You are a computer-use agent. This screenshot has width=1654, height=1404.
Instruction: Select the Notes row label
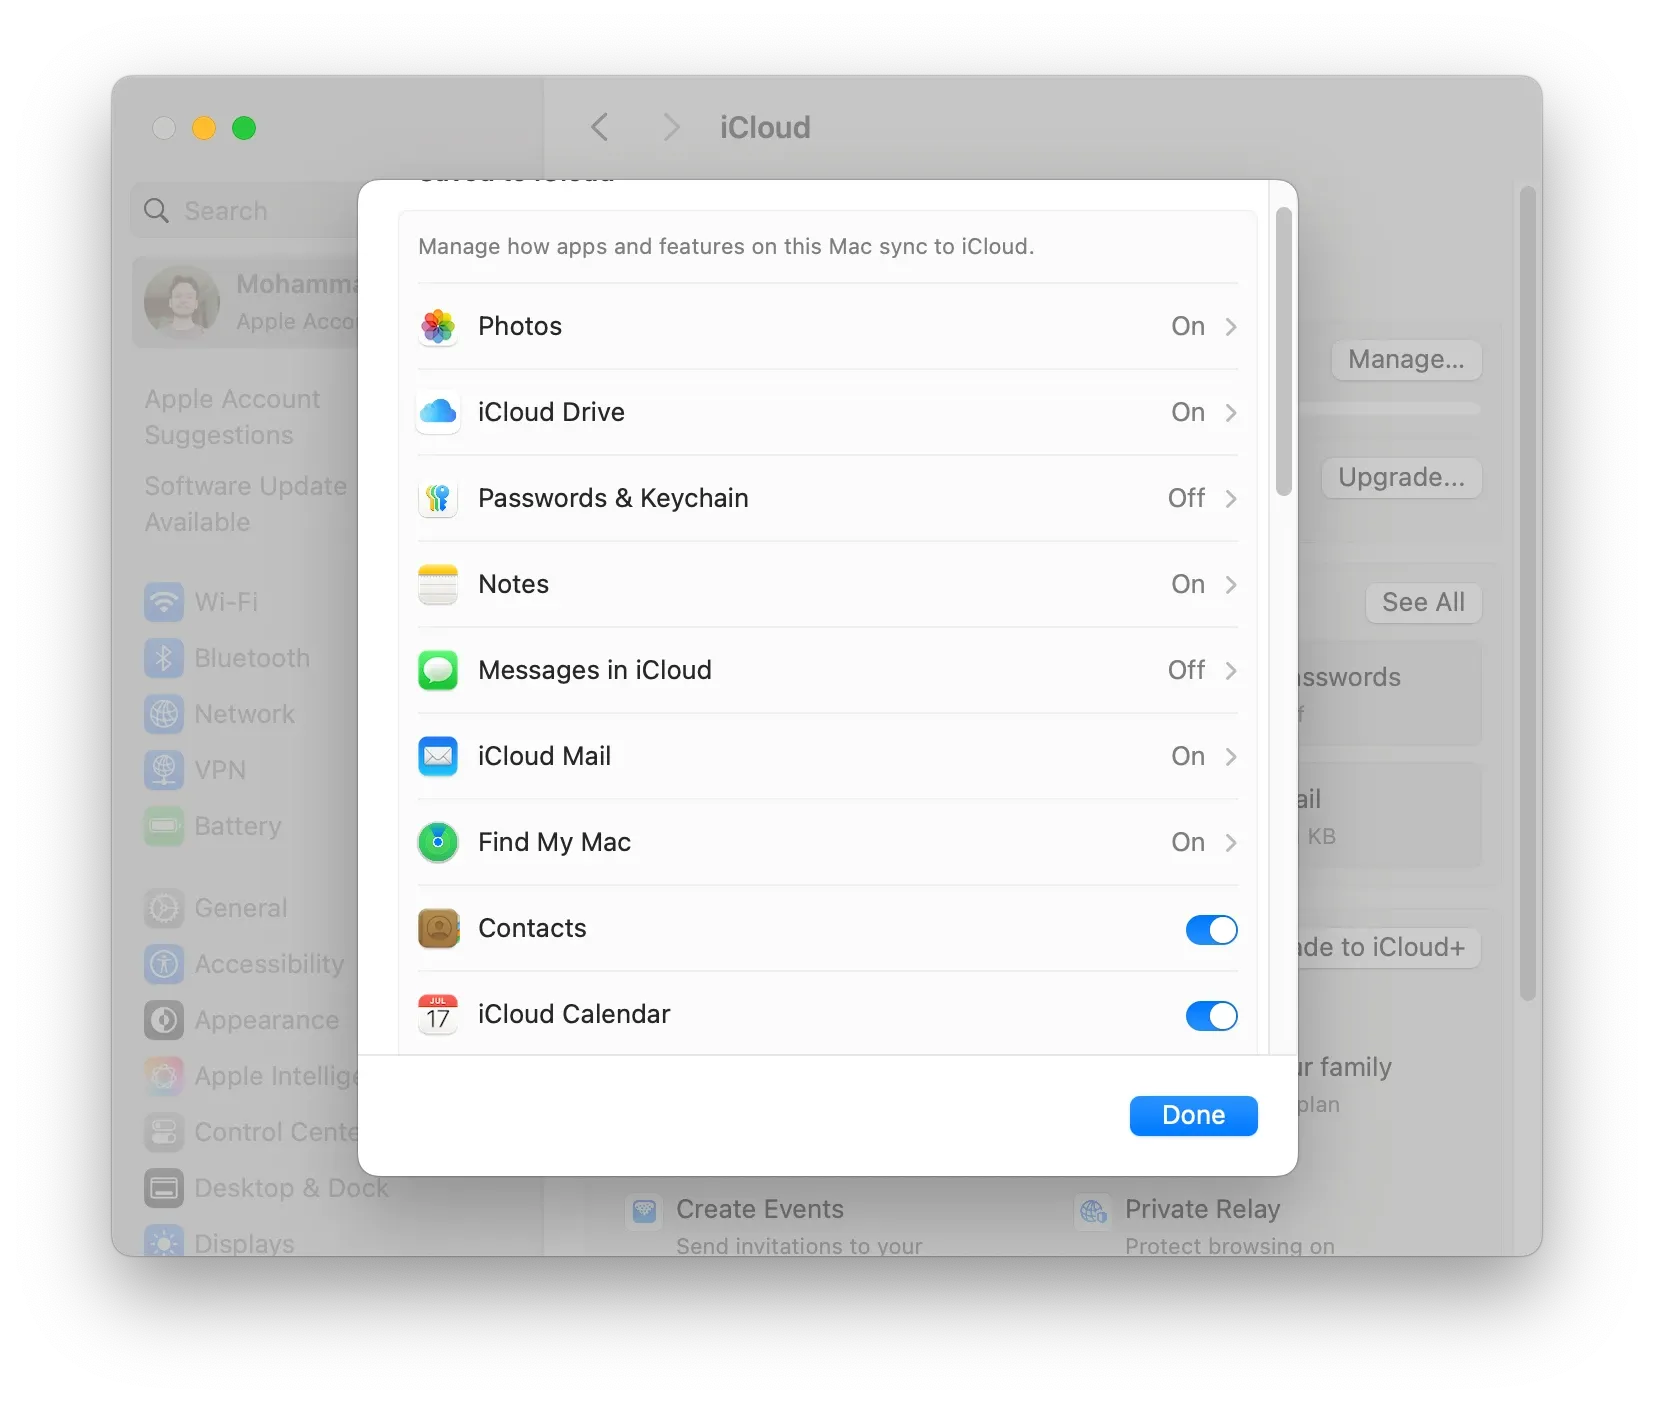pyautogui.click(x=513, y=584)
